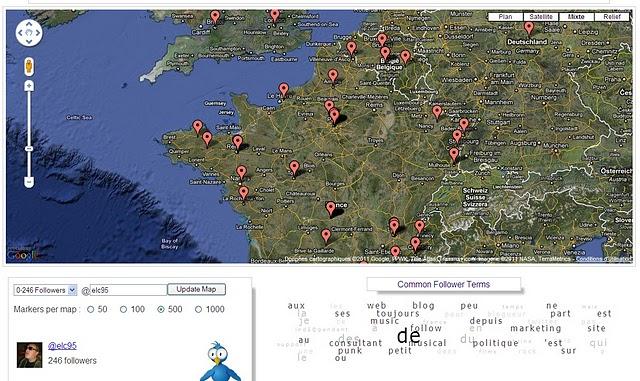Click the marker near La Roche-sur-Yon
The height and width of the screenshot is (381, 640).
[244, 193]
